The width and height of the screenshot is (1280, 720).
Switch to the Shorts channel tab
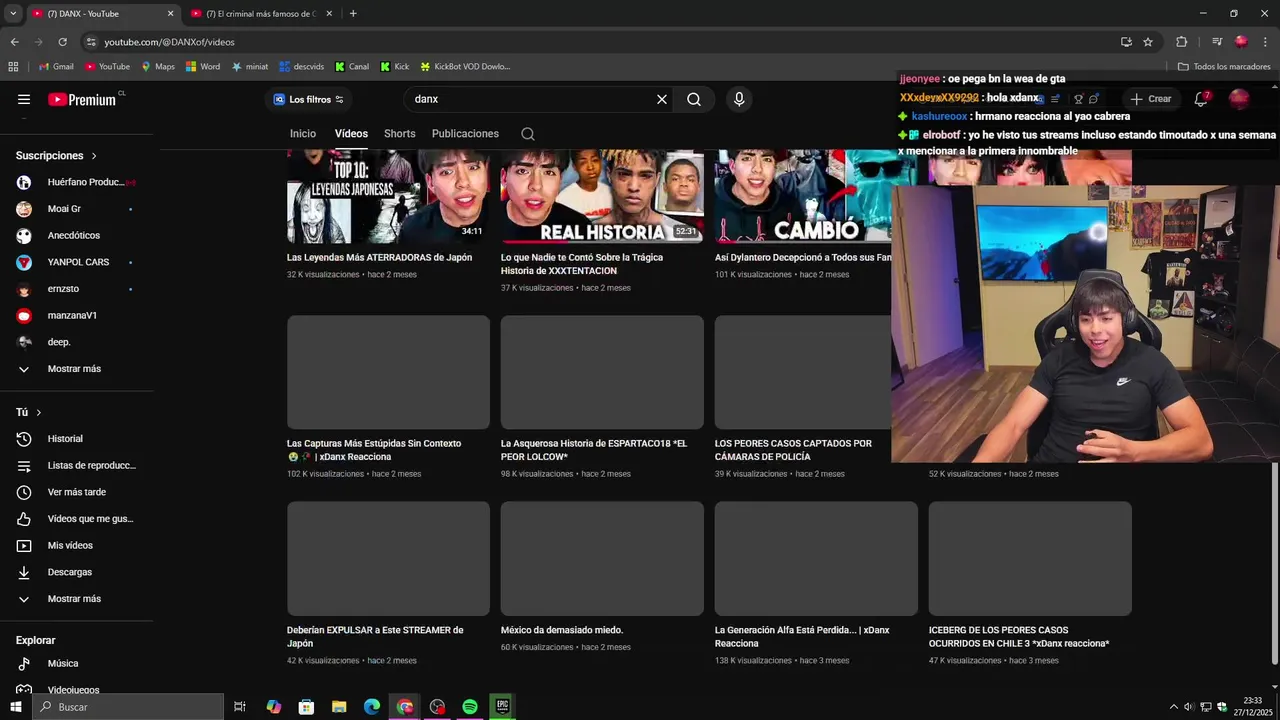[x=400, y=134]
